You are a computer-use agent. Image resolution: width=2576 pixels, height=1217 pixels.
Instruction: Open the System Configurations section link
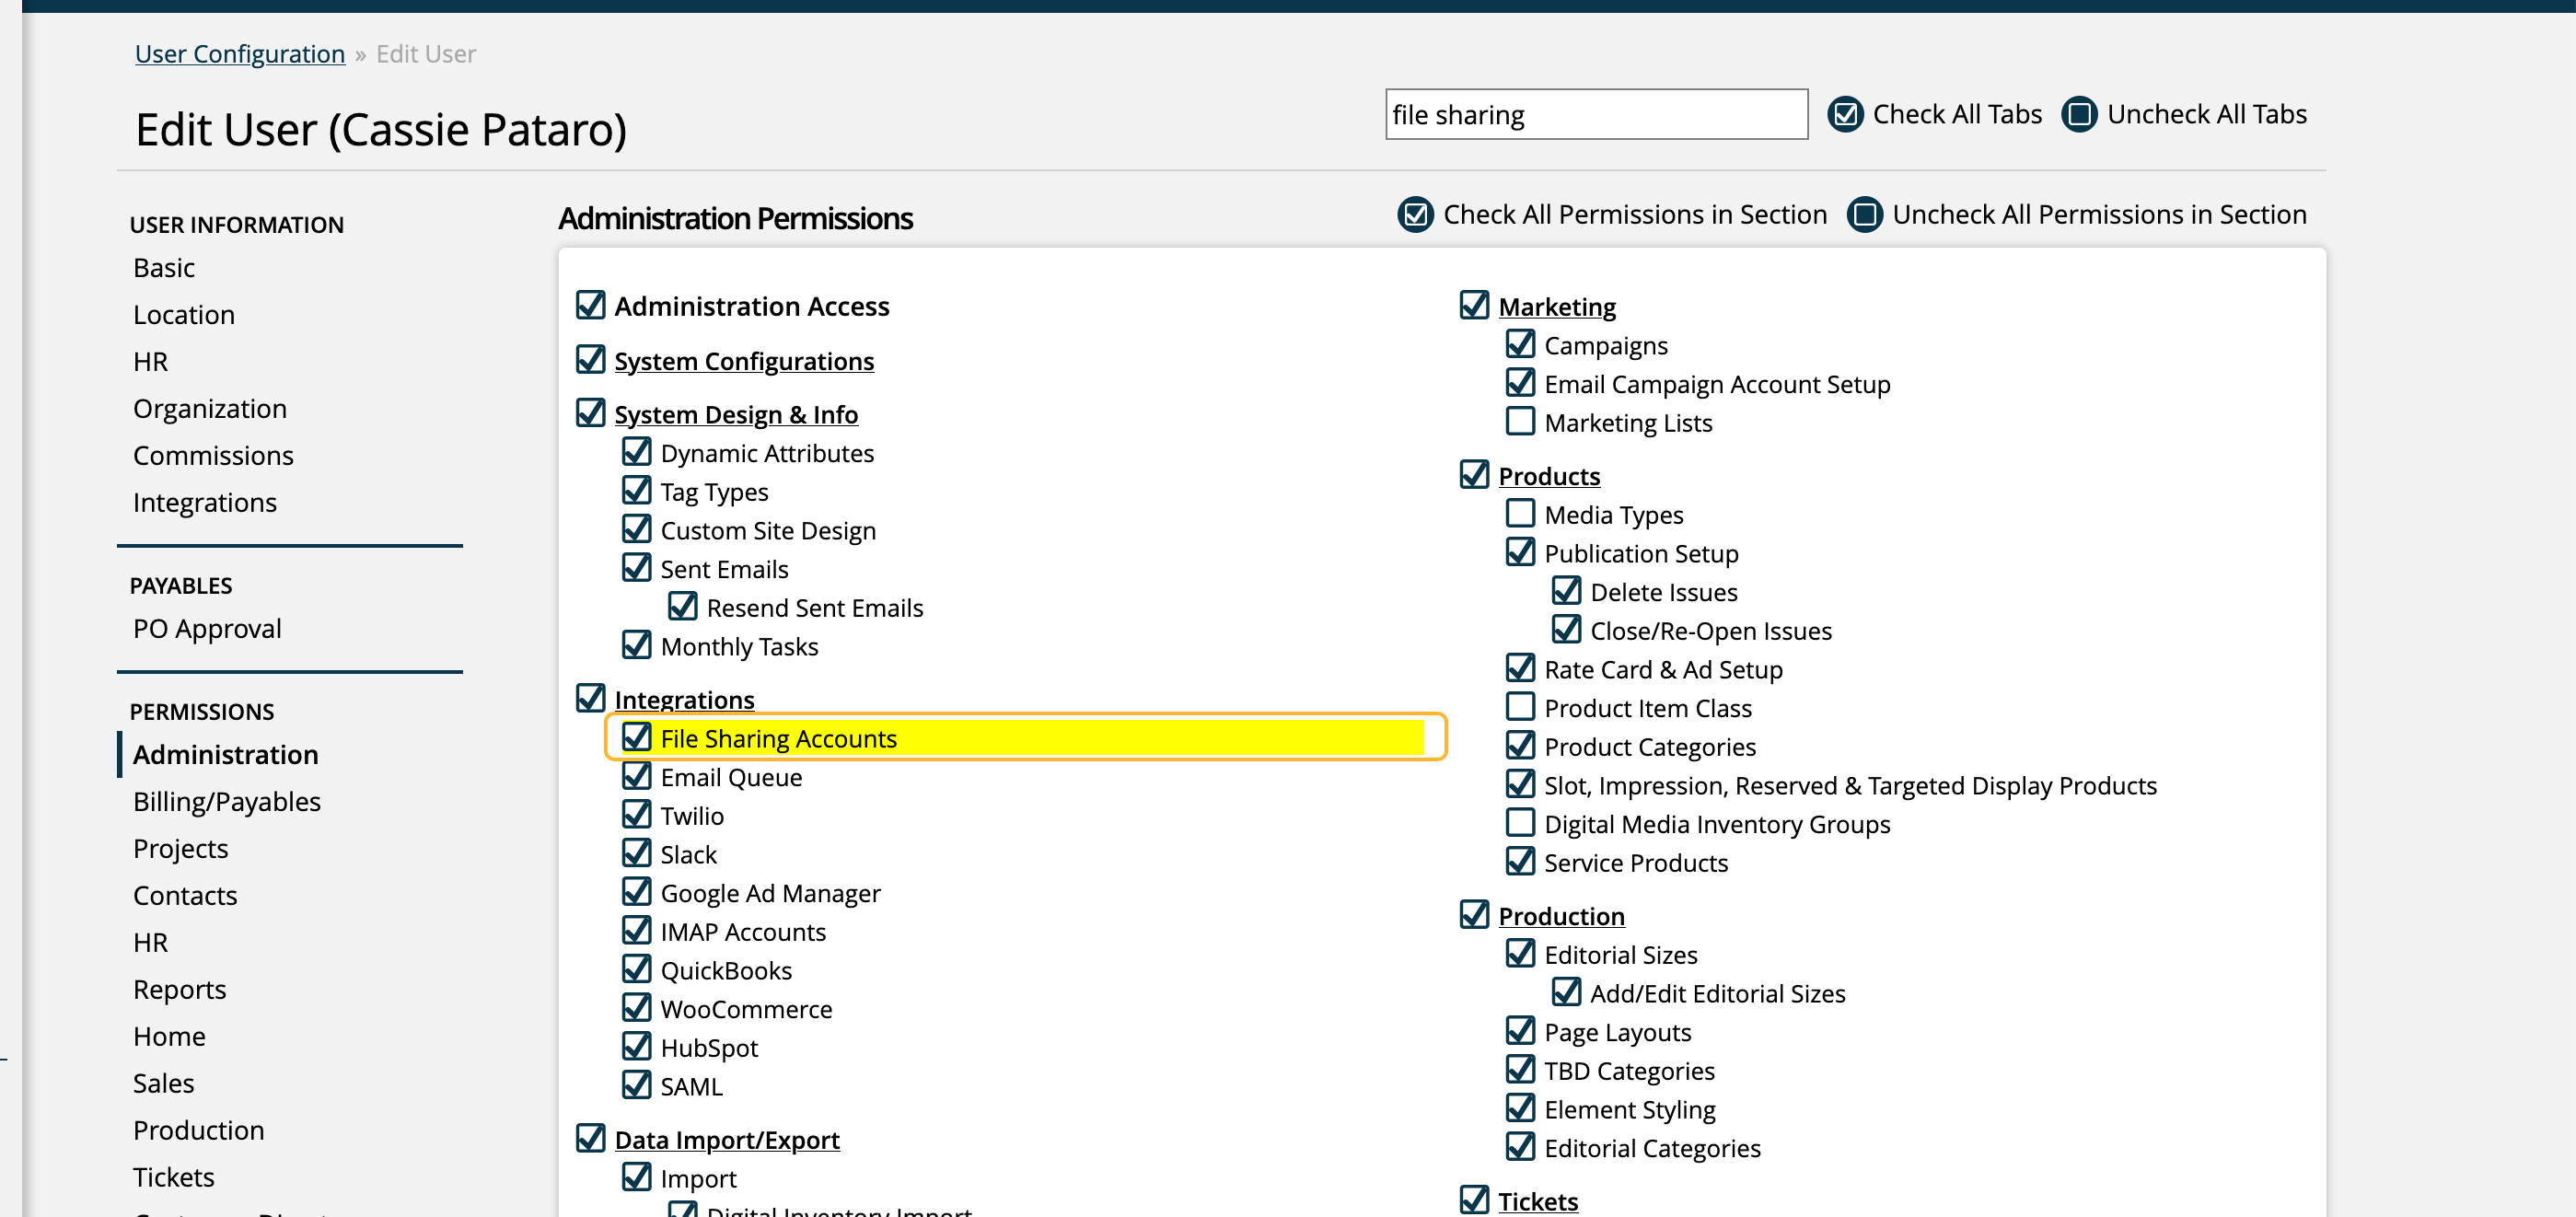[743, 361]
